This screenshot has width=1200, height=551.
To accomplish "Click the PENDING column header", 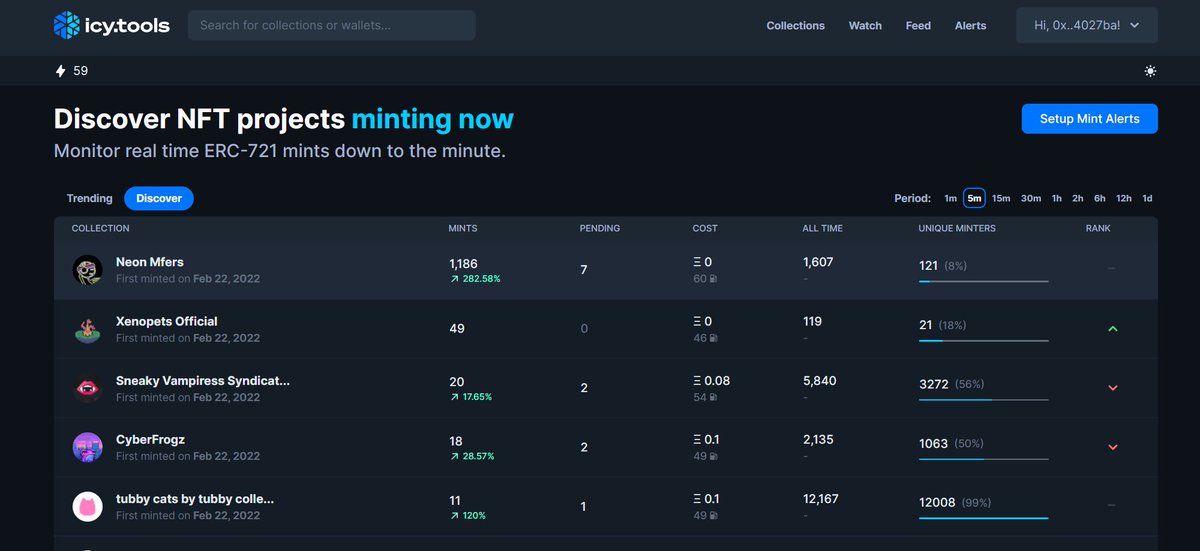I will [x=600, y=228].
